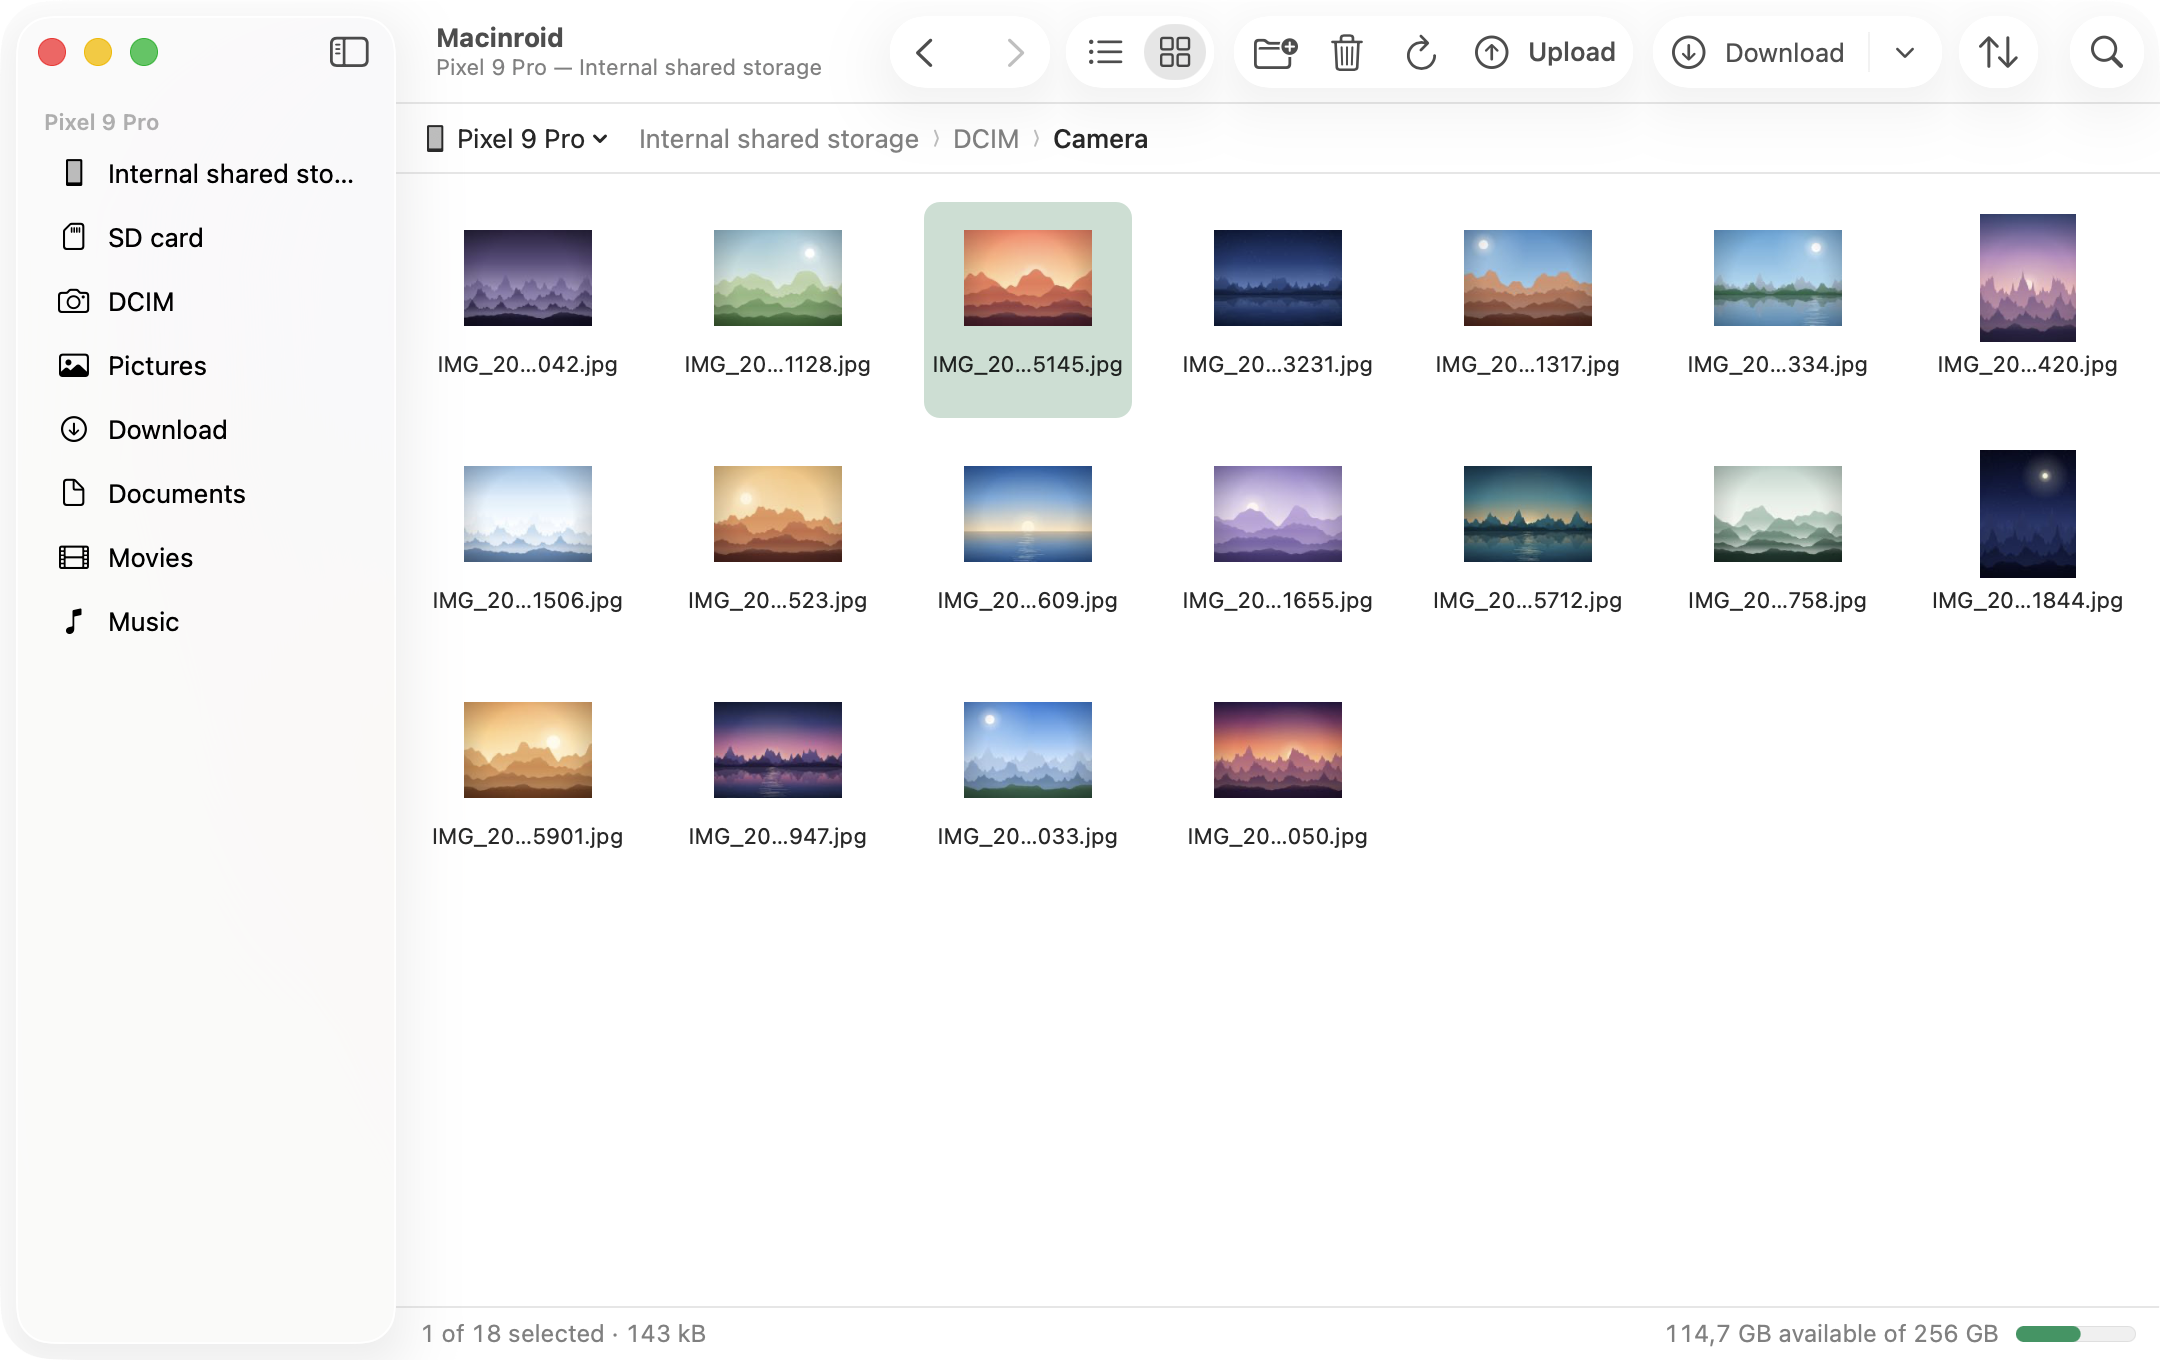Select thumbnail IMG_20...1844.jpg

pyautogui.click(x=2028, y=514)
